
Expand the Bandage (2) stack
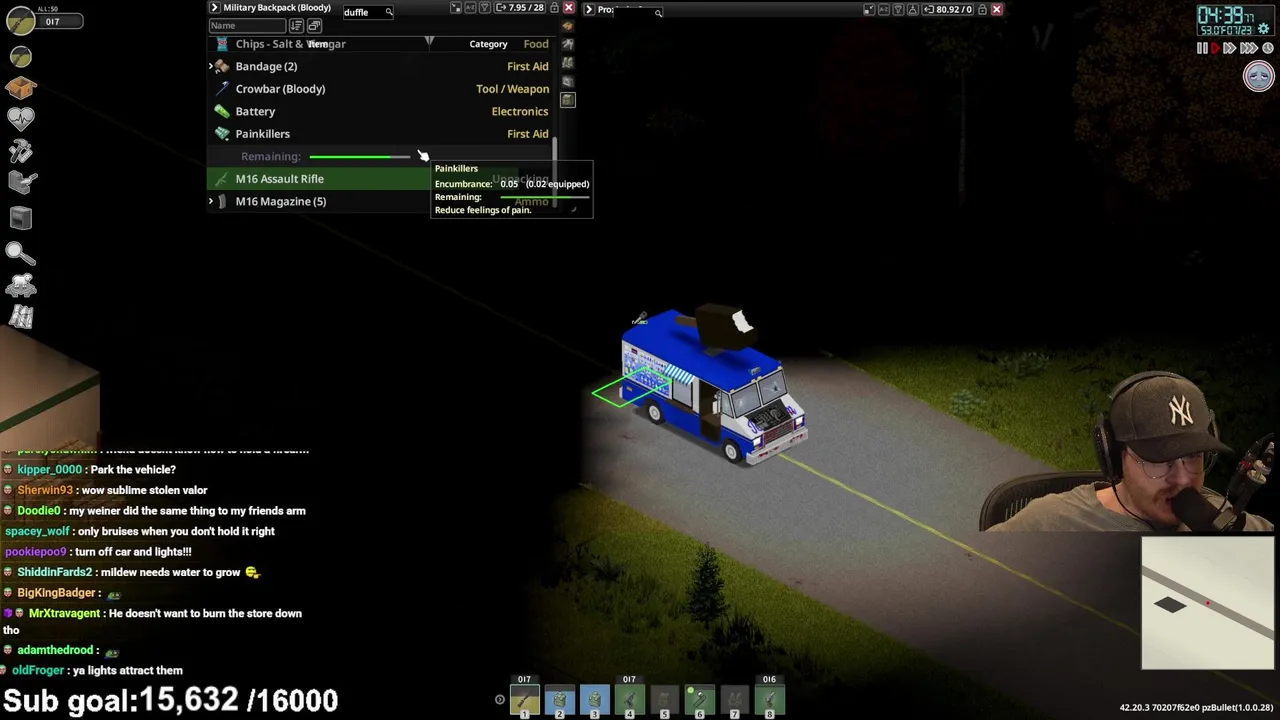(x=211, y=67)
